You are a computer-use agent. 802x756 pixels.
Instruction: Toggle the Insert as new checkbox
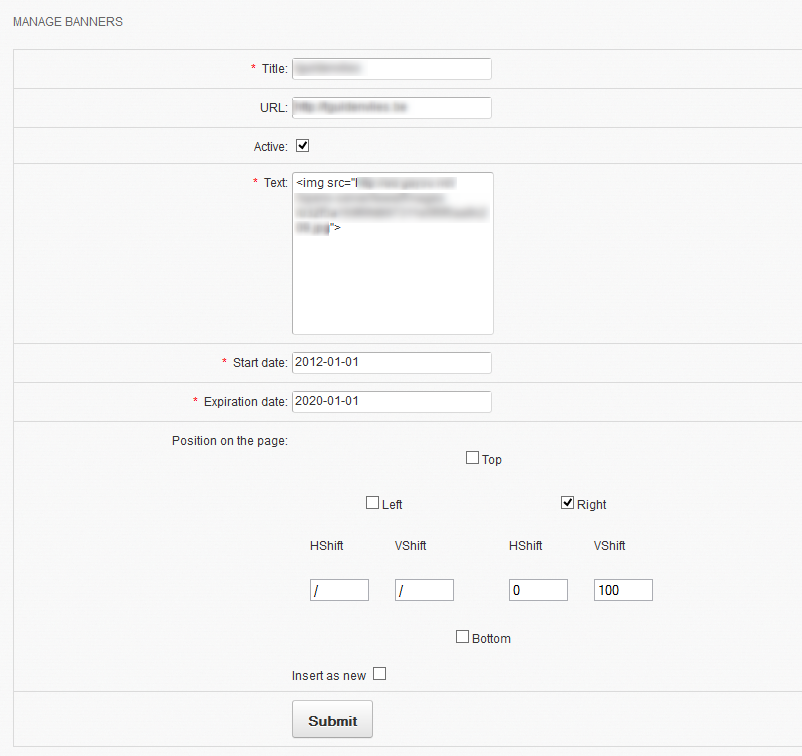click(379, 674)
